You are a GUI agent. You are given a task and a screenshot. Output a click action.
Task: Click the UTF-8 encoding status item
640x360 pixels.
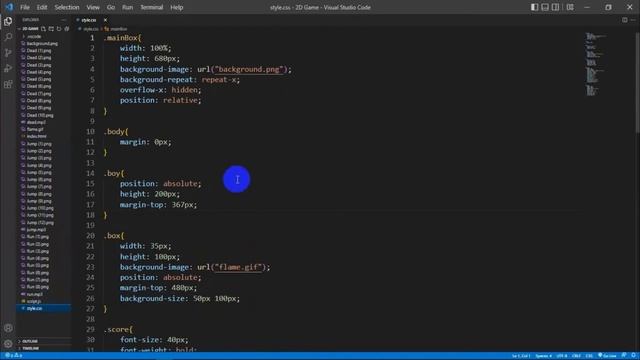tap(562, 356)
